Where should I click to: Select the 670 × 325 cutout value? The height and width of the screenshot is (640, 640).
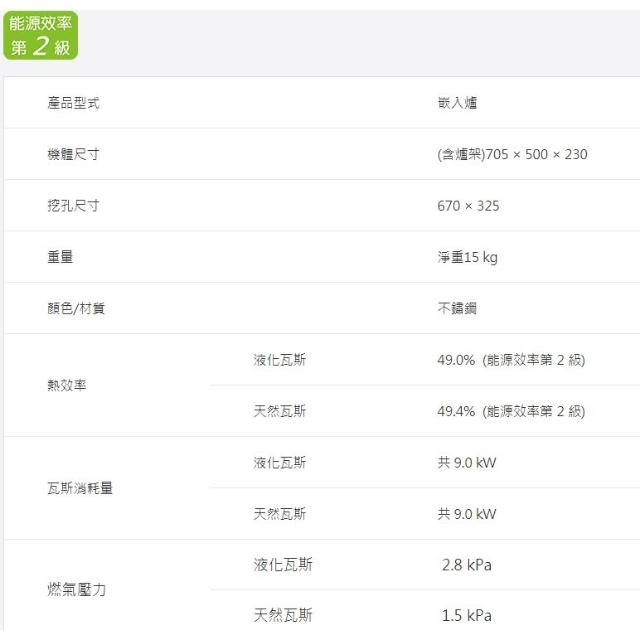[x=468, y=206]
